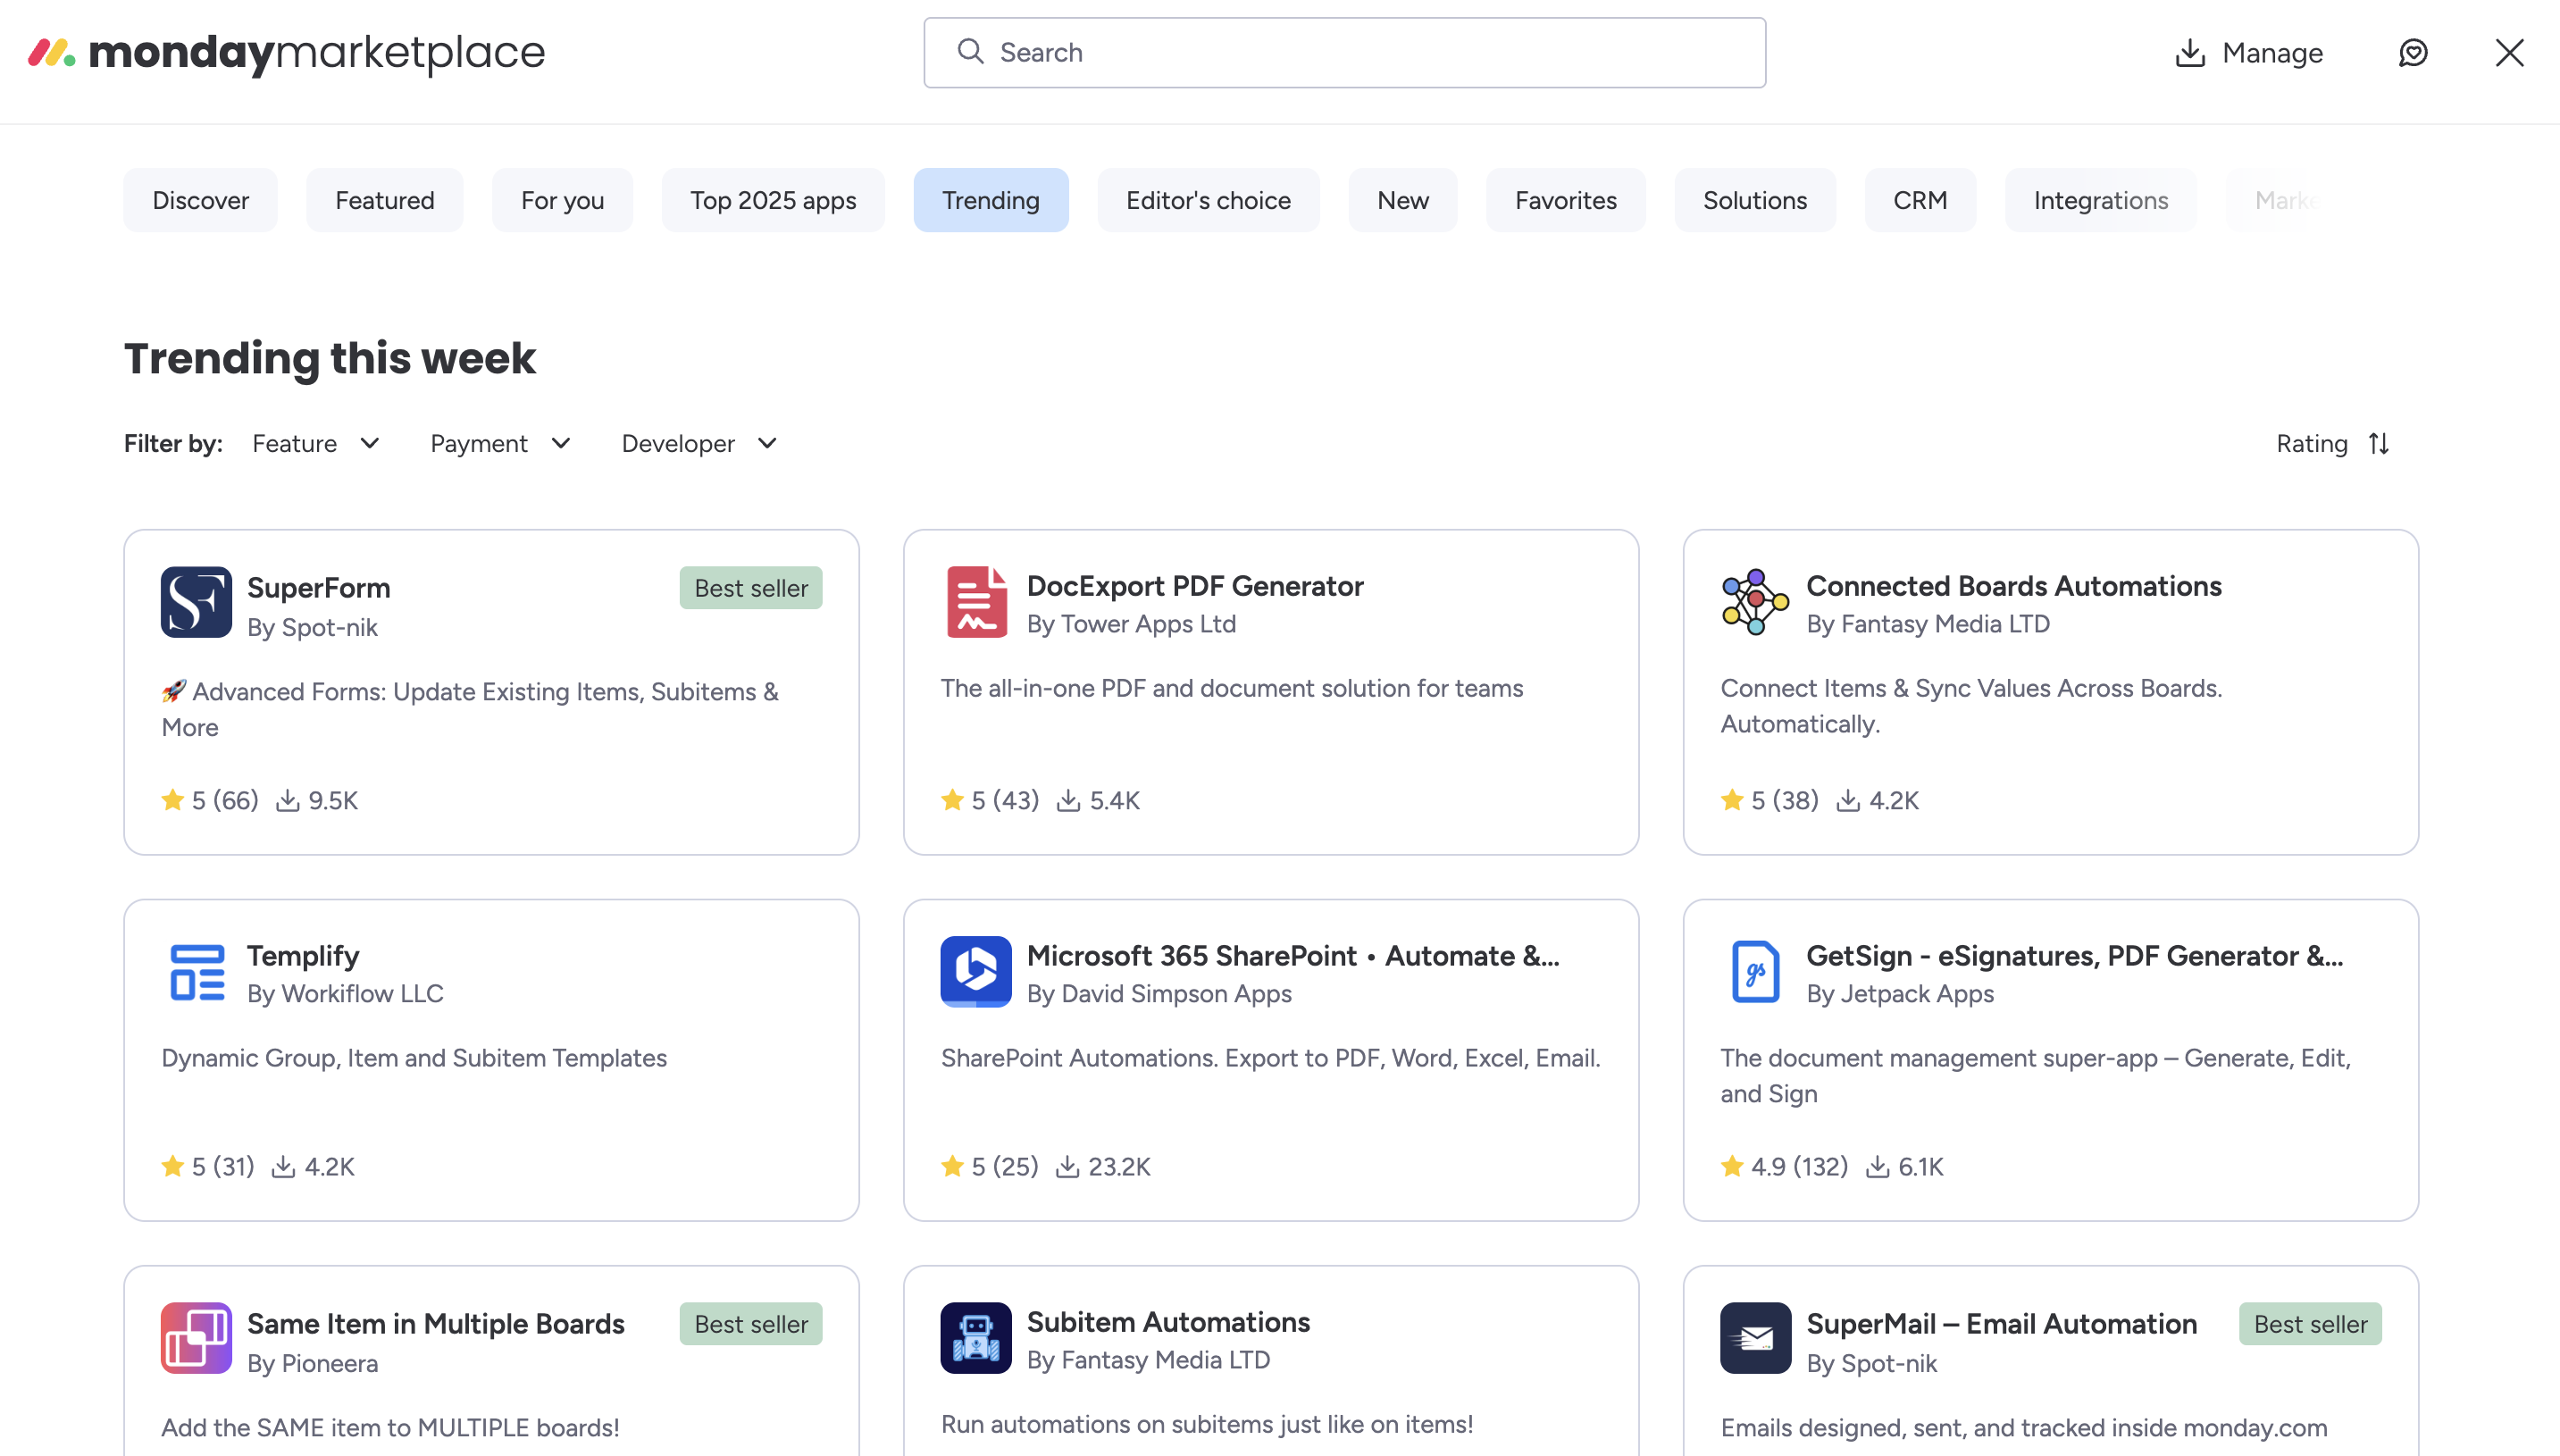Open the feedback chat icon
This screenshot has height=1456, width=2560.
coord(2413,53)
